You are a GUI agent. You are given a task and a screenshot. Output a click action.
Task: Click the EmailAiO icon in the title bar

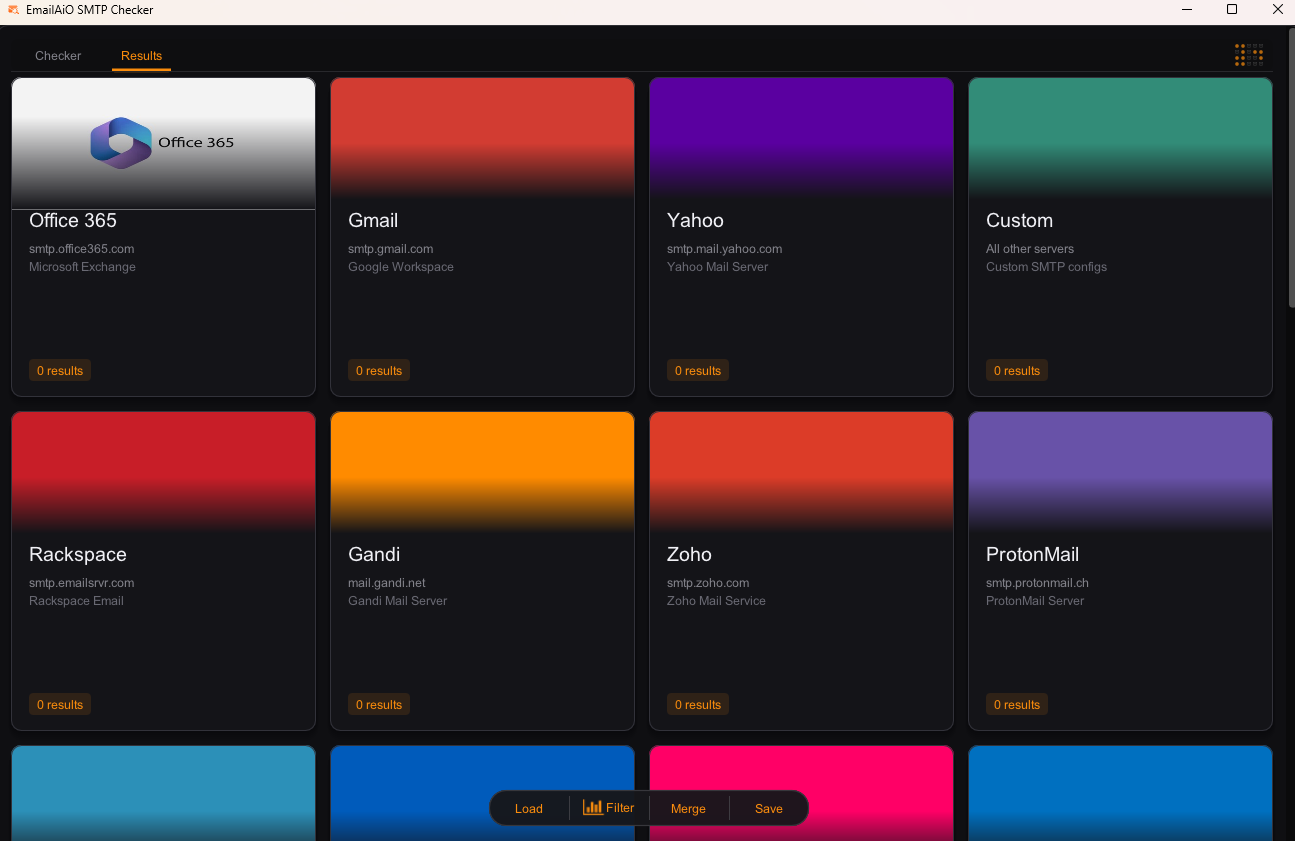(x=12, y=10)
